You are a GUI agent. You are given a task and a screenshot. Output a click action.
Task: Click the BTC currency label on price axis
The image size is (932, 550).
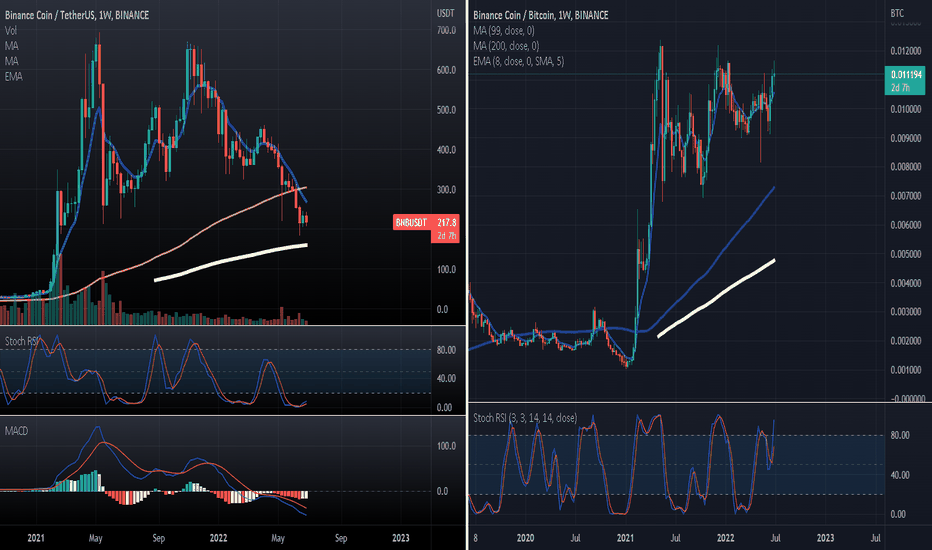897,13
